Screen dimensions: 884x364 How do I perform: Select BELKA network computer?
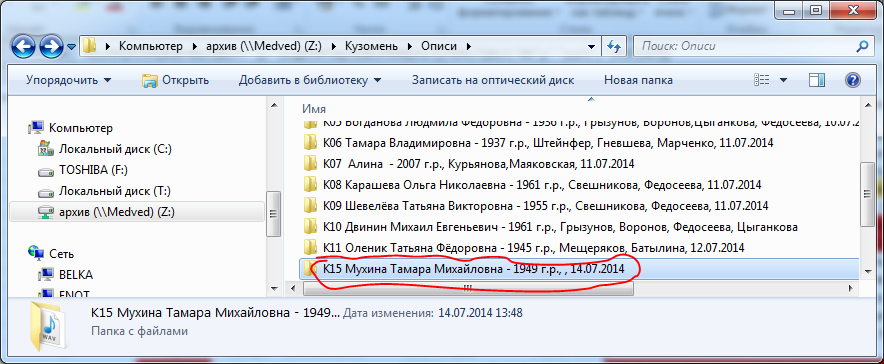(x=76, y=274)
